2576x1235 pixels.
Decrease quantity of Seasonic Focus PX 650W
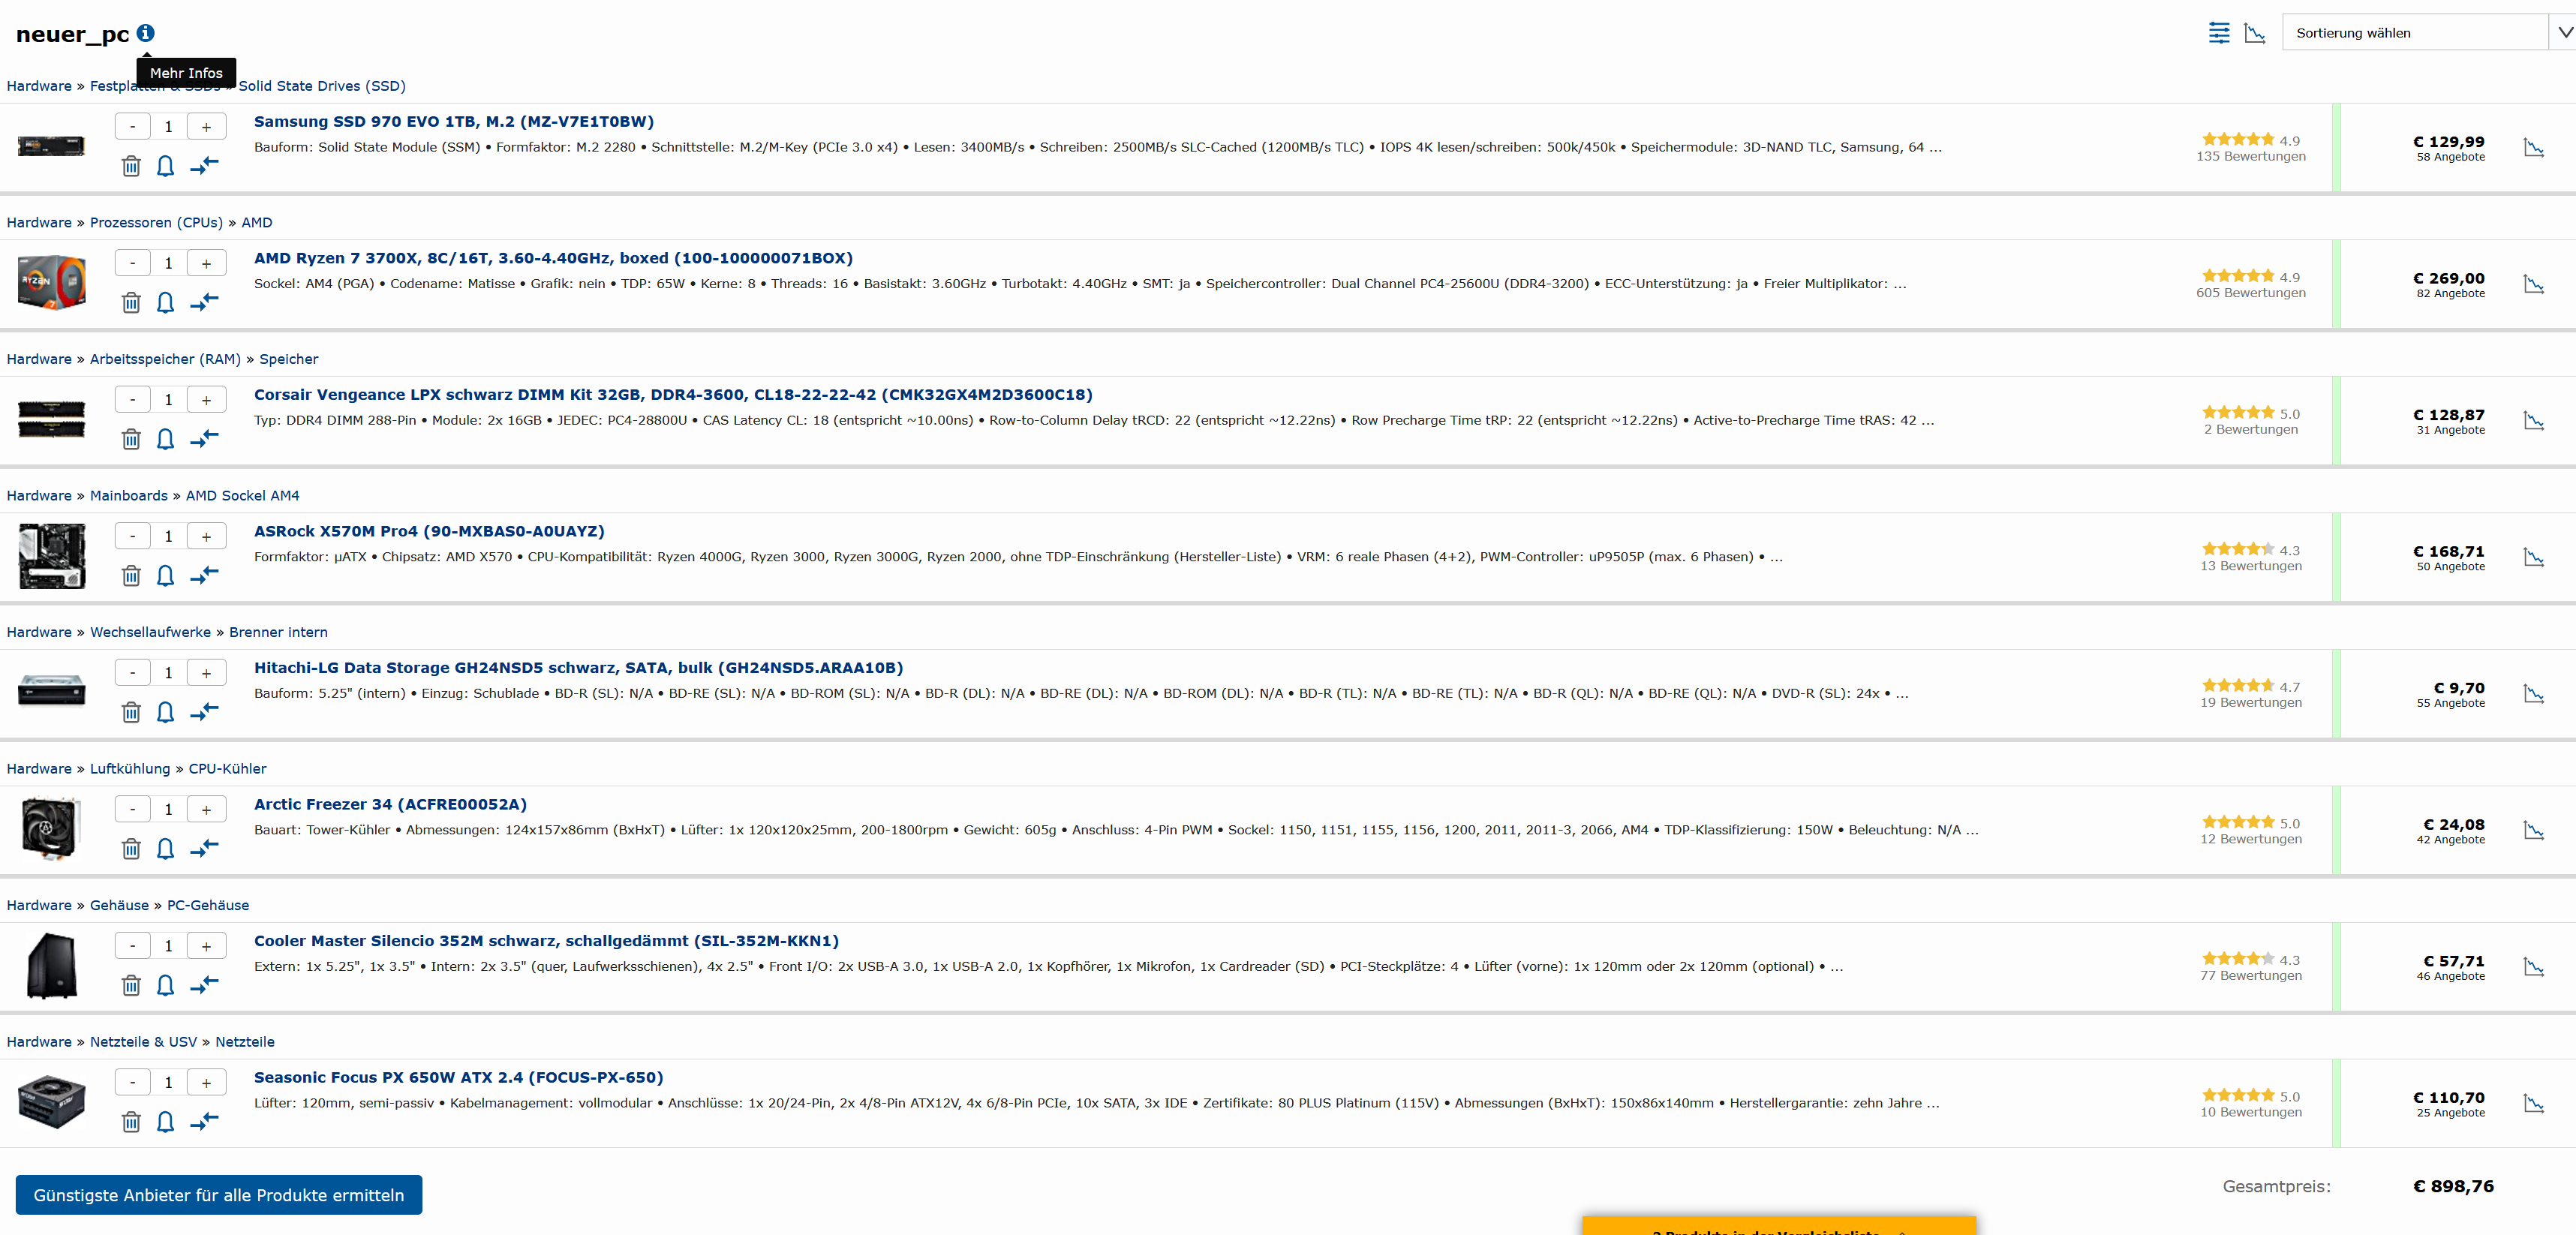[x=132, y=1082]
